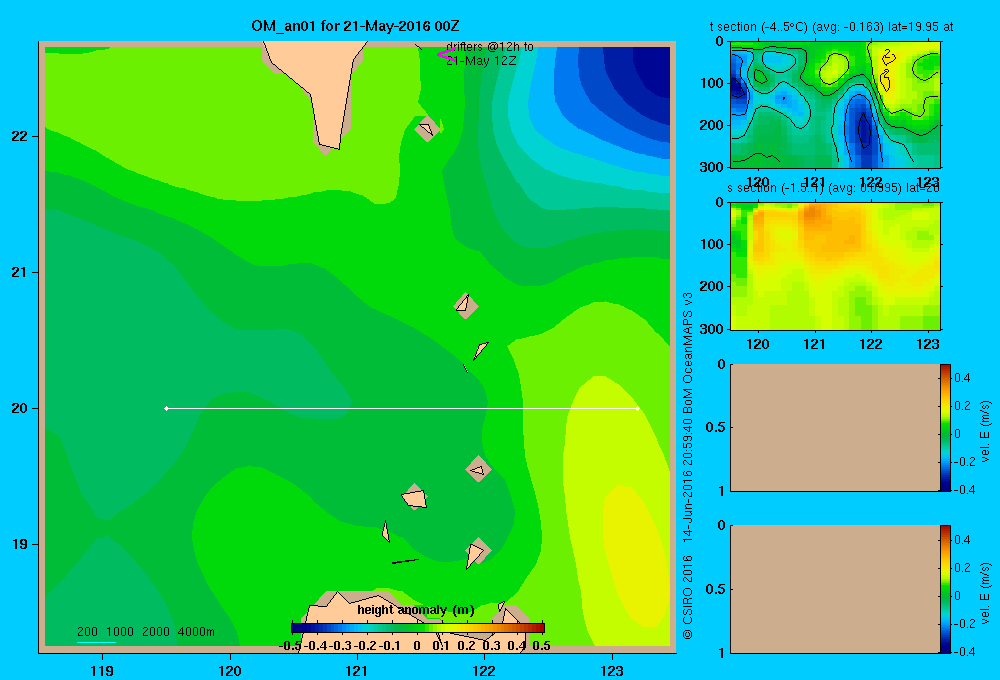The image size is (1000, 680).
Task: Click the longitude 123 label below the main map
Action: click(612, 670)
